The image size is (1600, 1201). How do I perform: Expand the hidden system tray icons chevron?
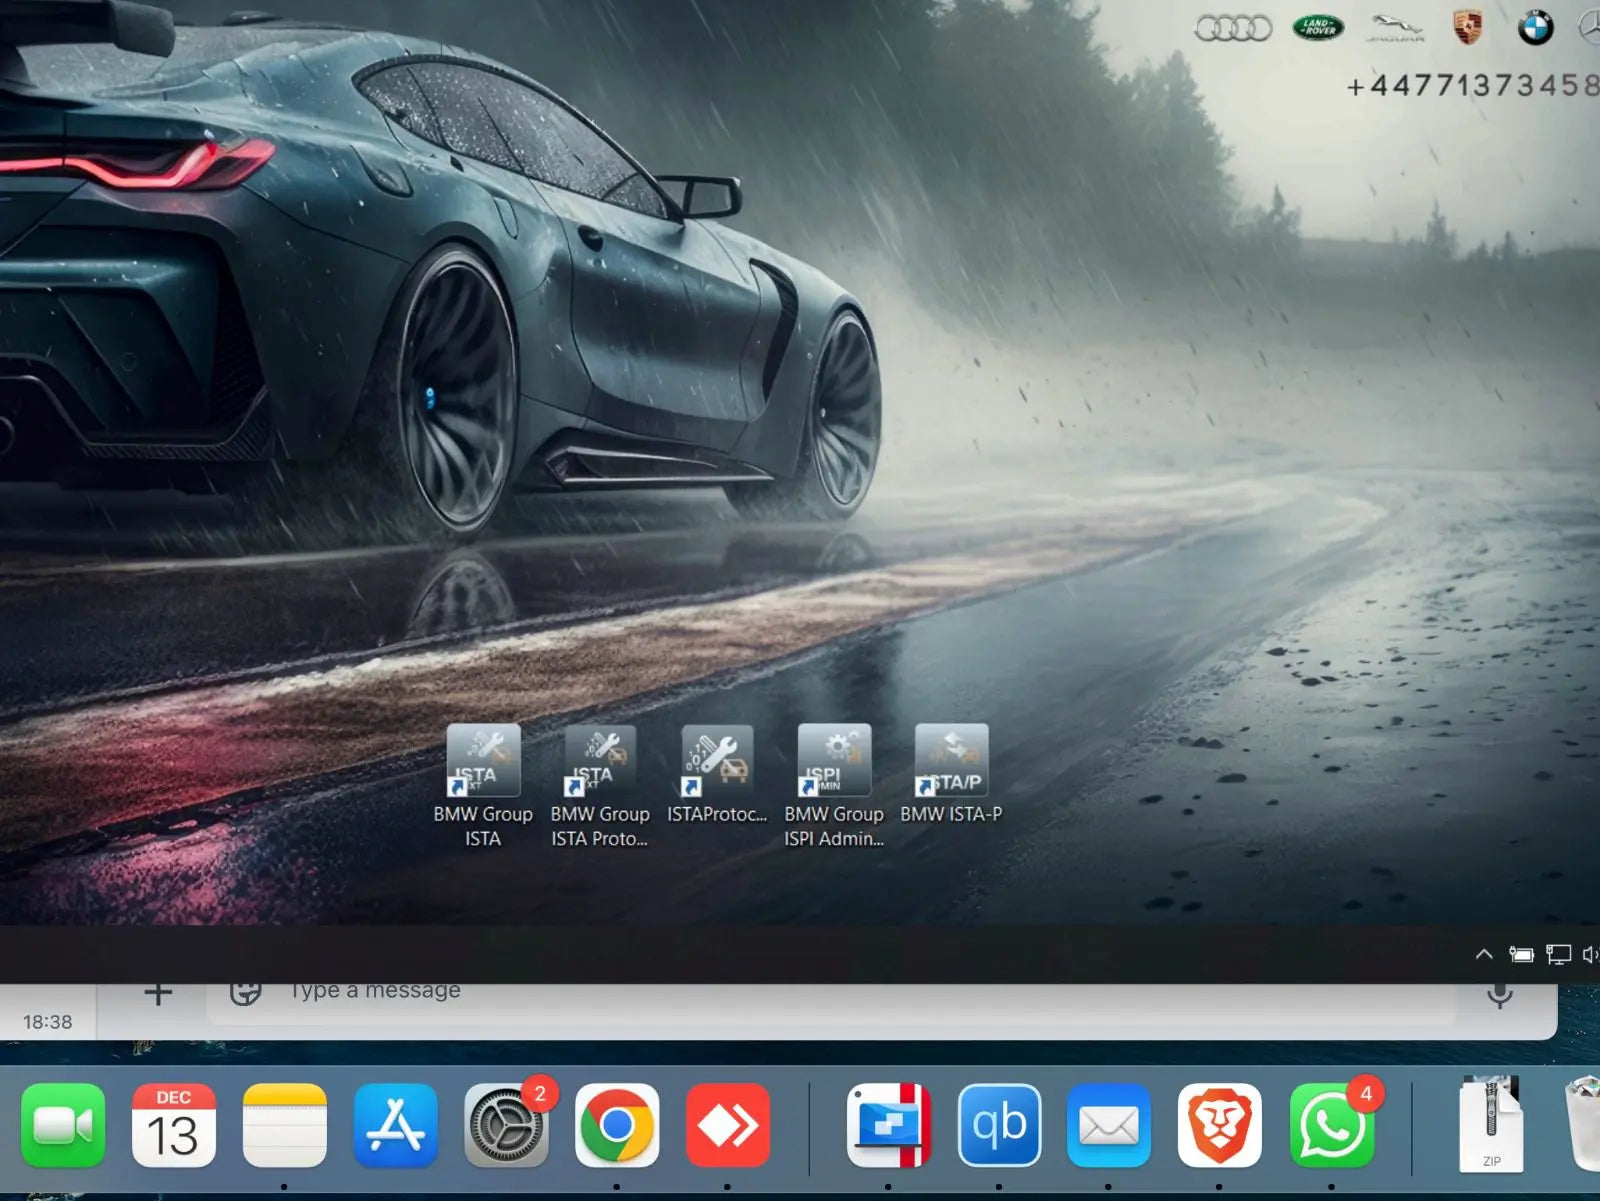tap(1484, 955)
